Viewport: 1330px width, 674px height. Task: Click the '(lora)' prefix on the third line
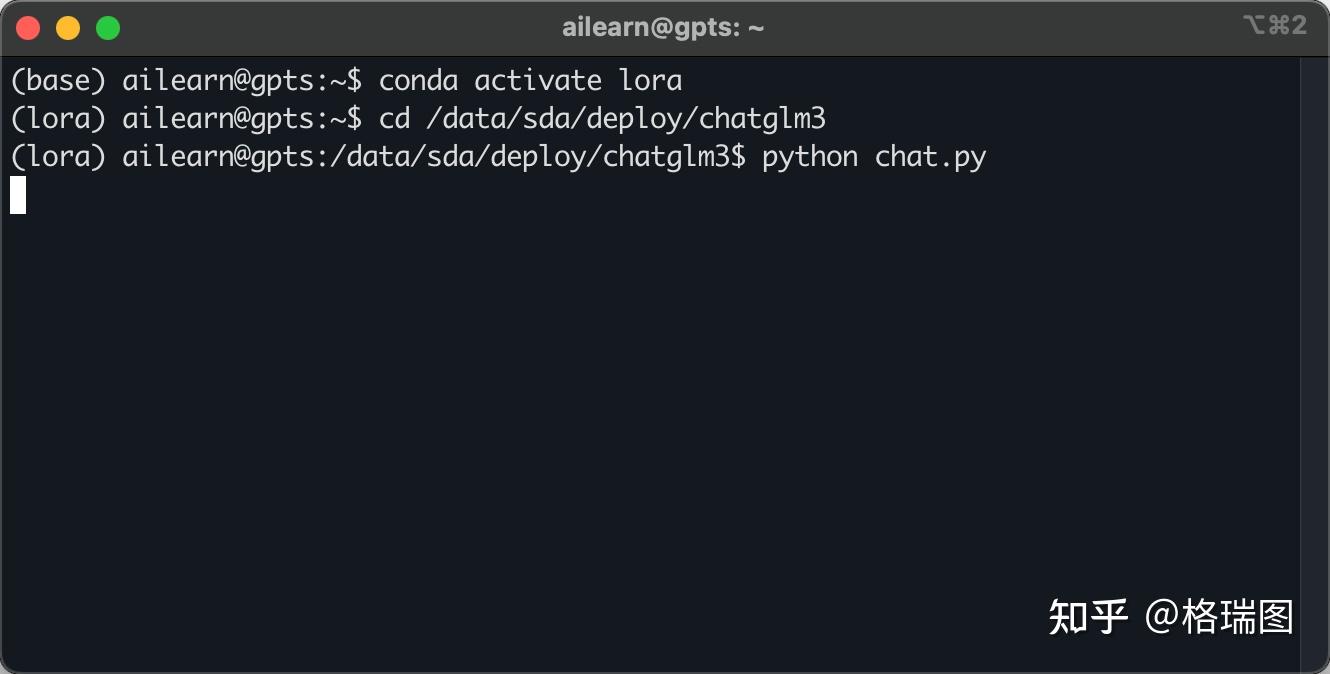coord(58,157)
